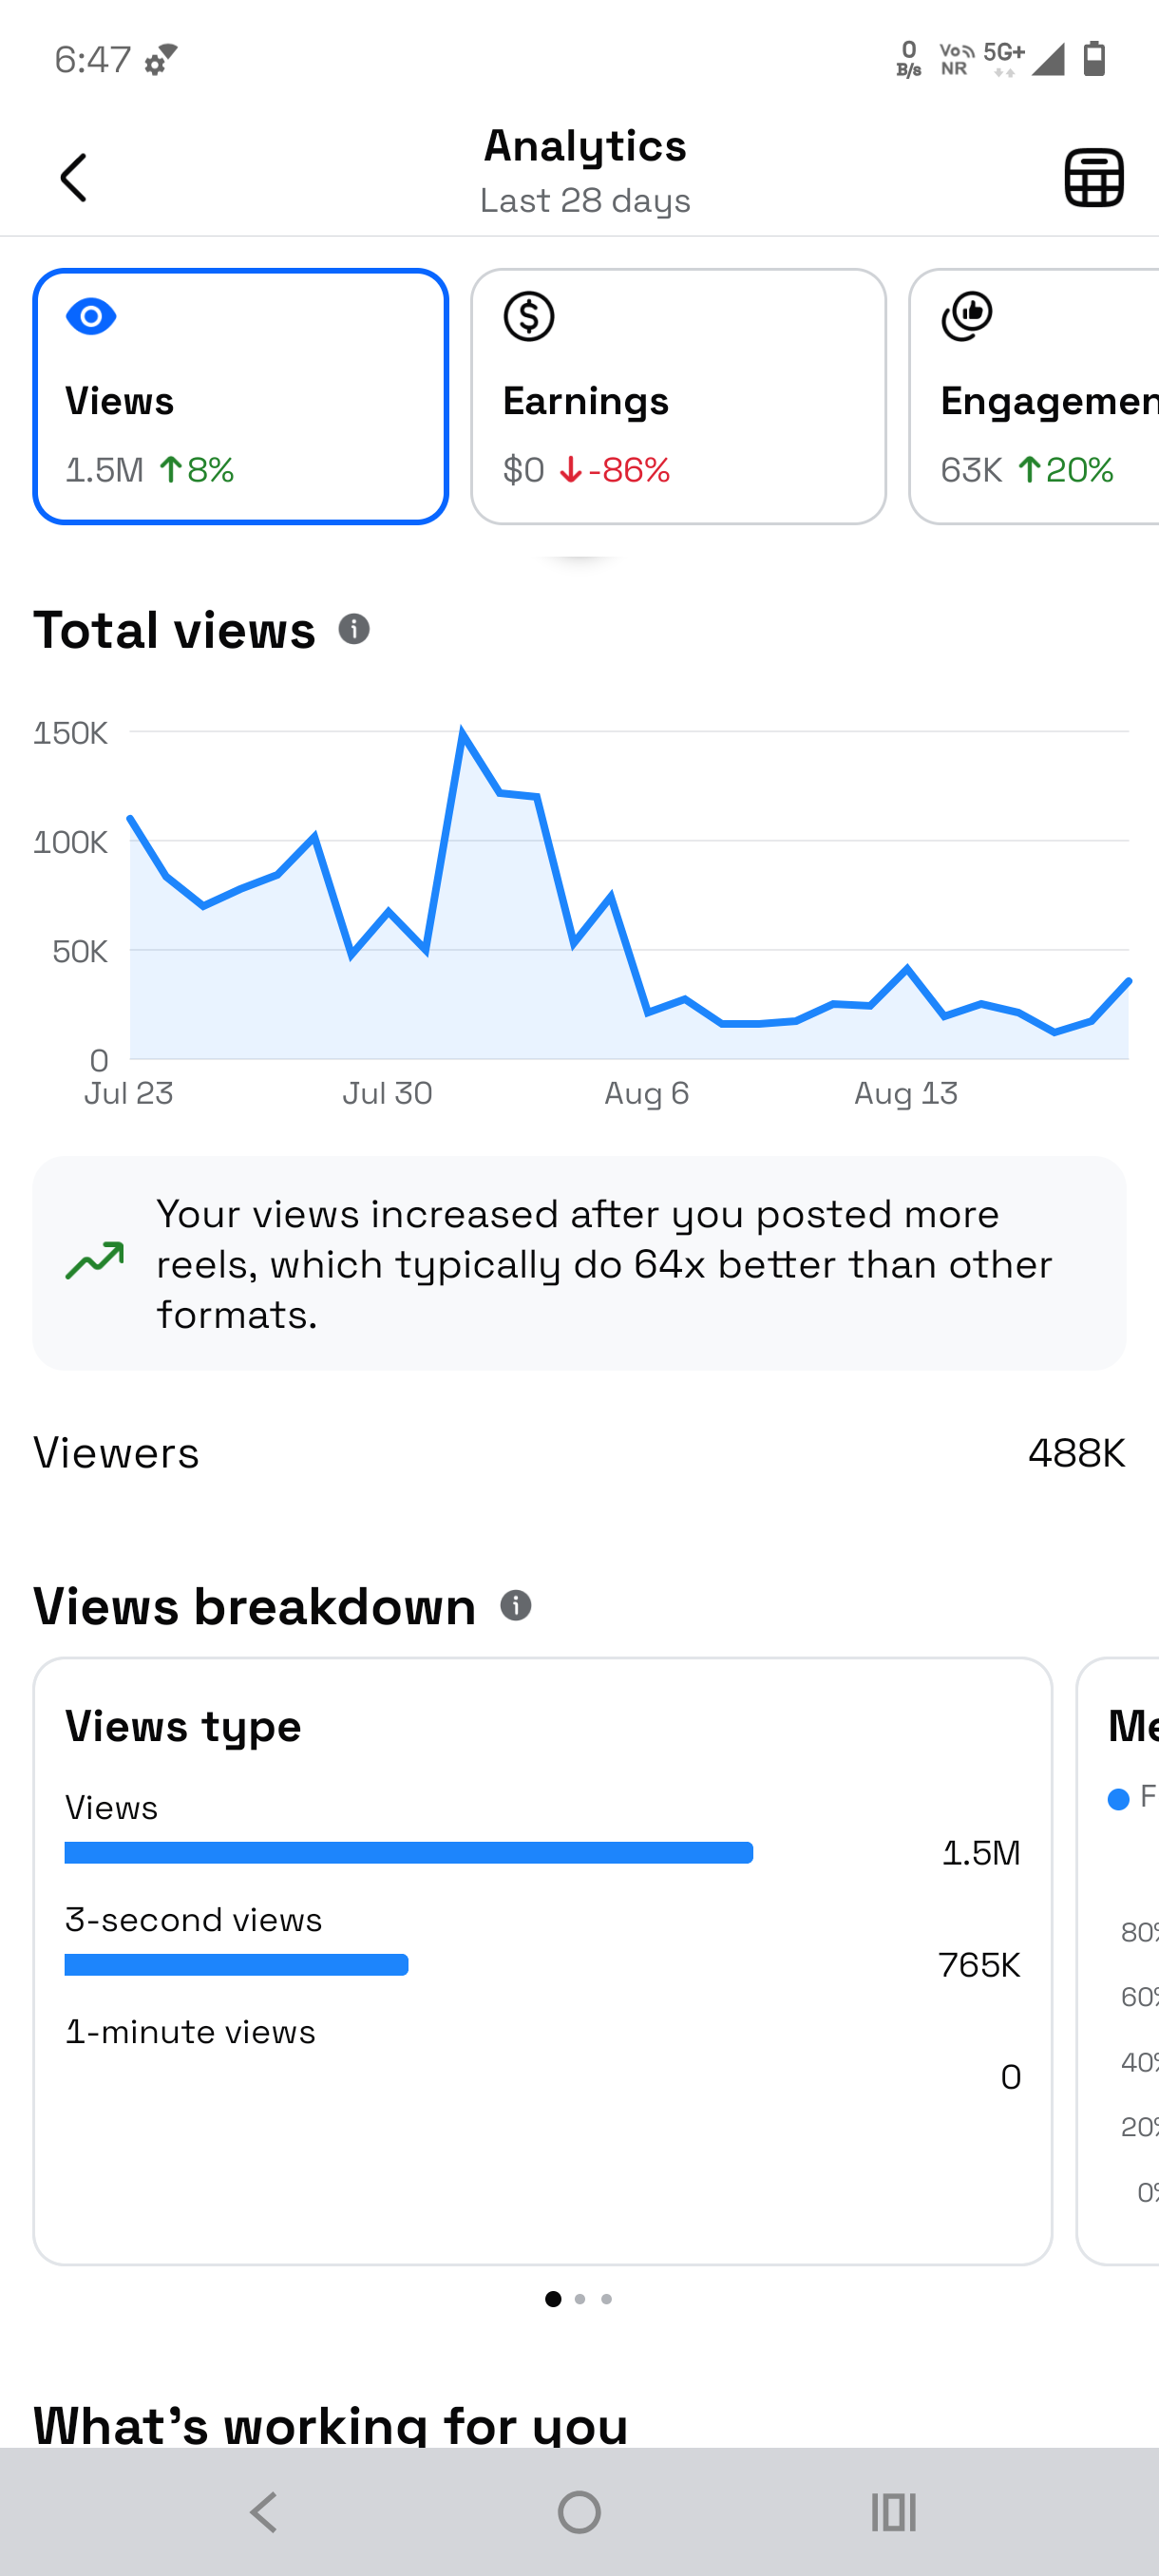The height and width of the screenshot is (2576, 1159).
Task: Tap the info icon beside Total views
Action: click(354, 629)
